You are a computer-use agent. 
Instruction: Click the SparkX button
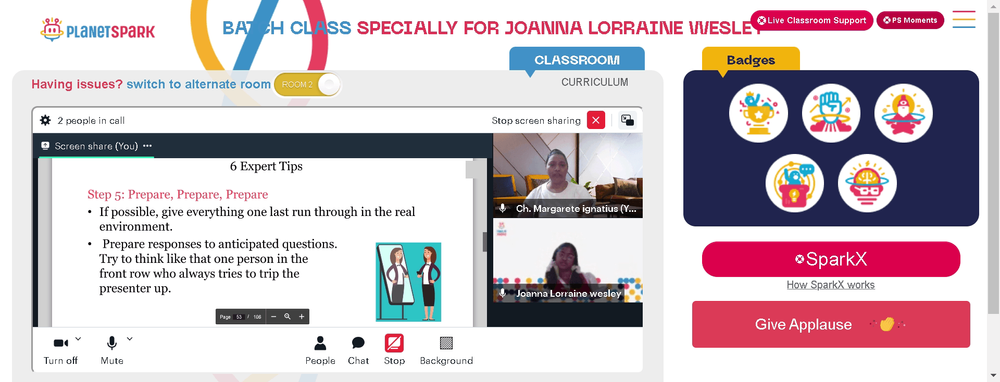(831, 259)
